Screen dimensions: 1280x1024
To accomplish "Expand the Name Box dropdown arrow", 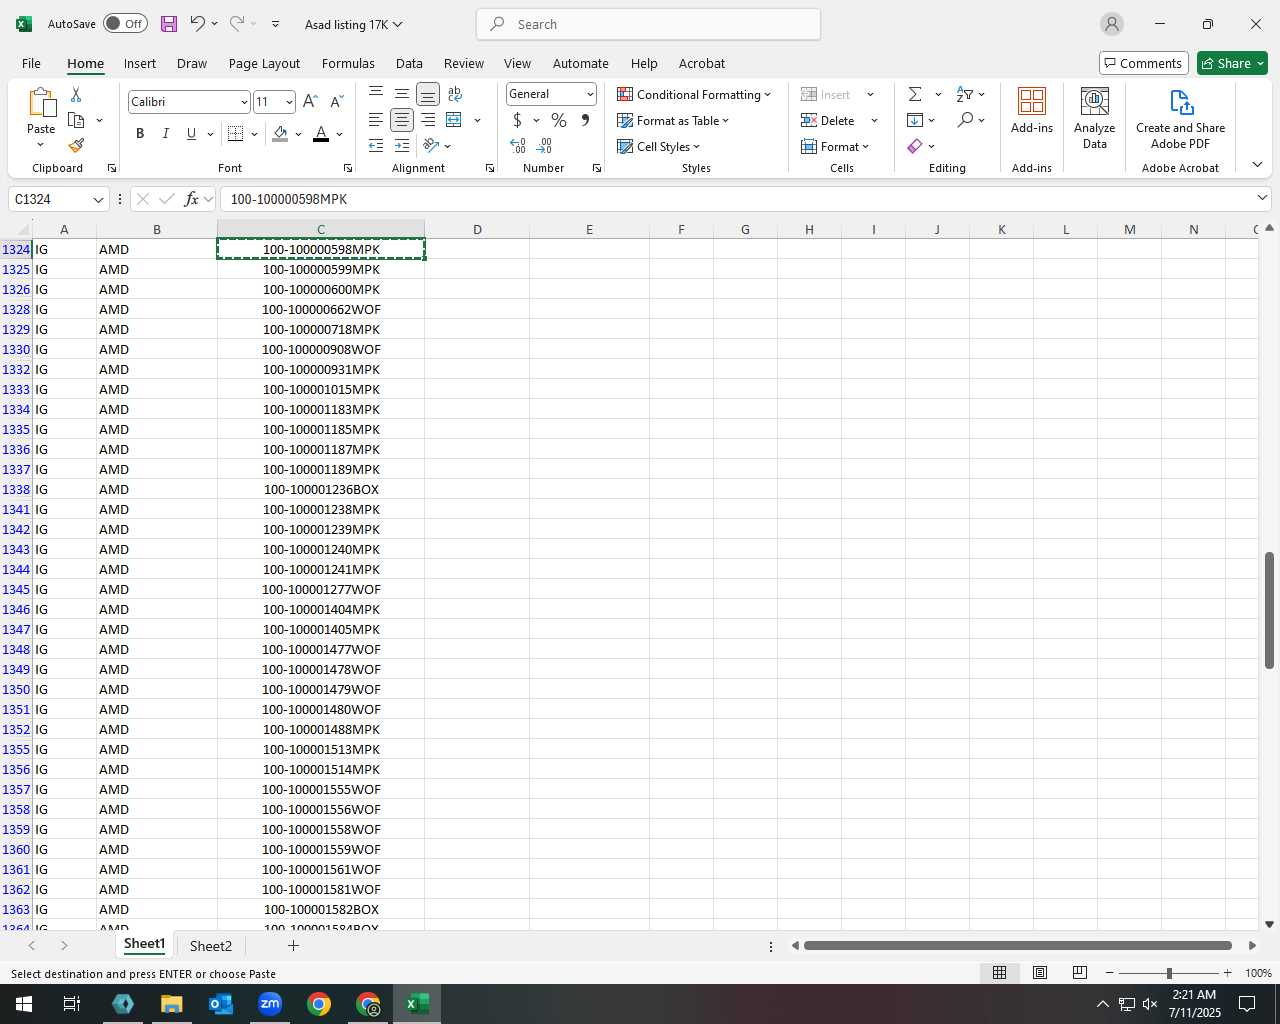I will 98,199.
